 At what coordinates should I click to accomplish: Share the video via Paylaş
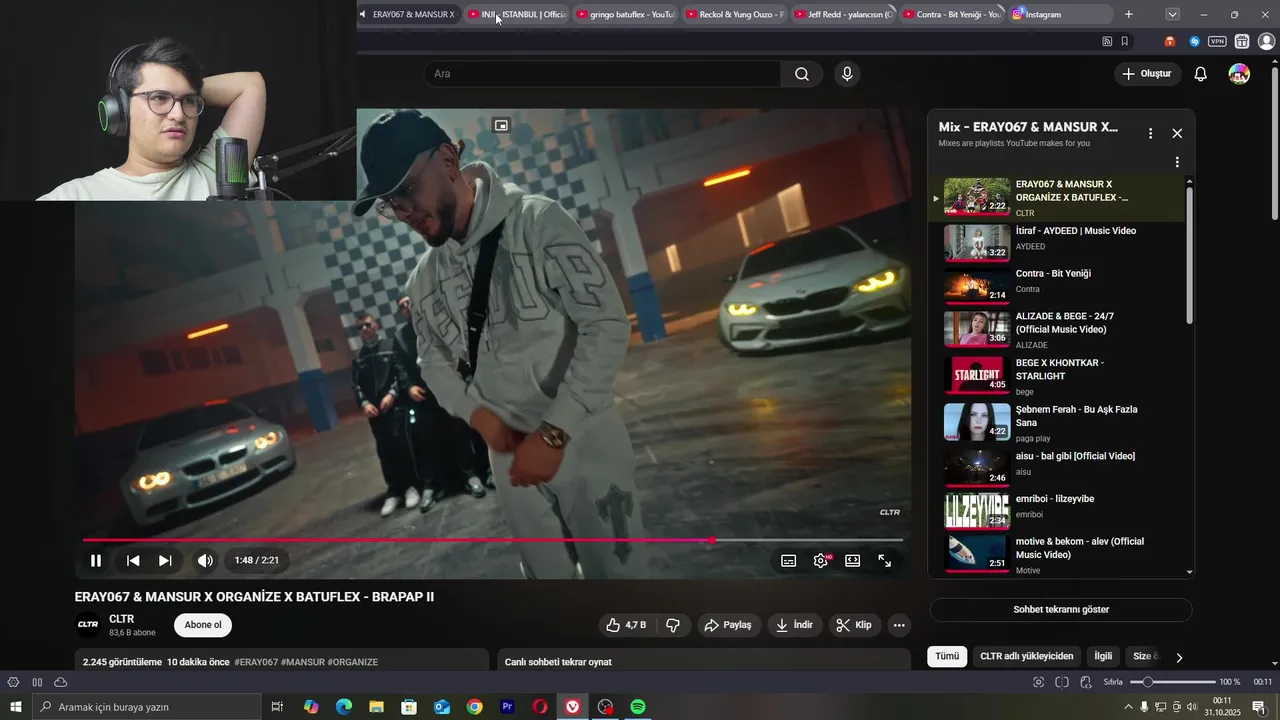coord(728,625)
